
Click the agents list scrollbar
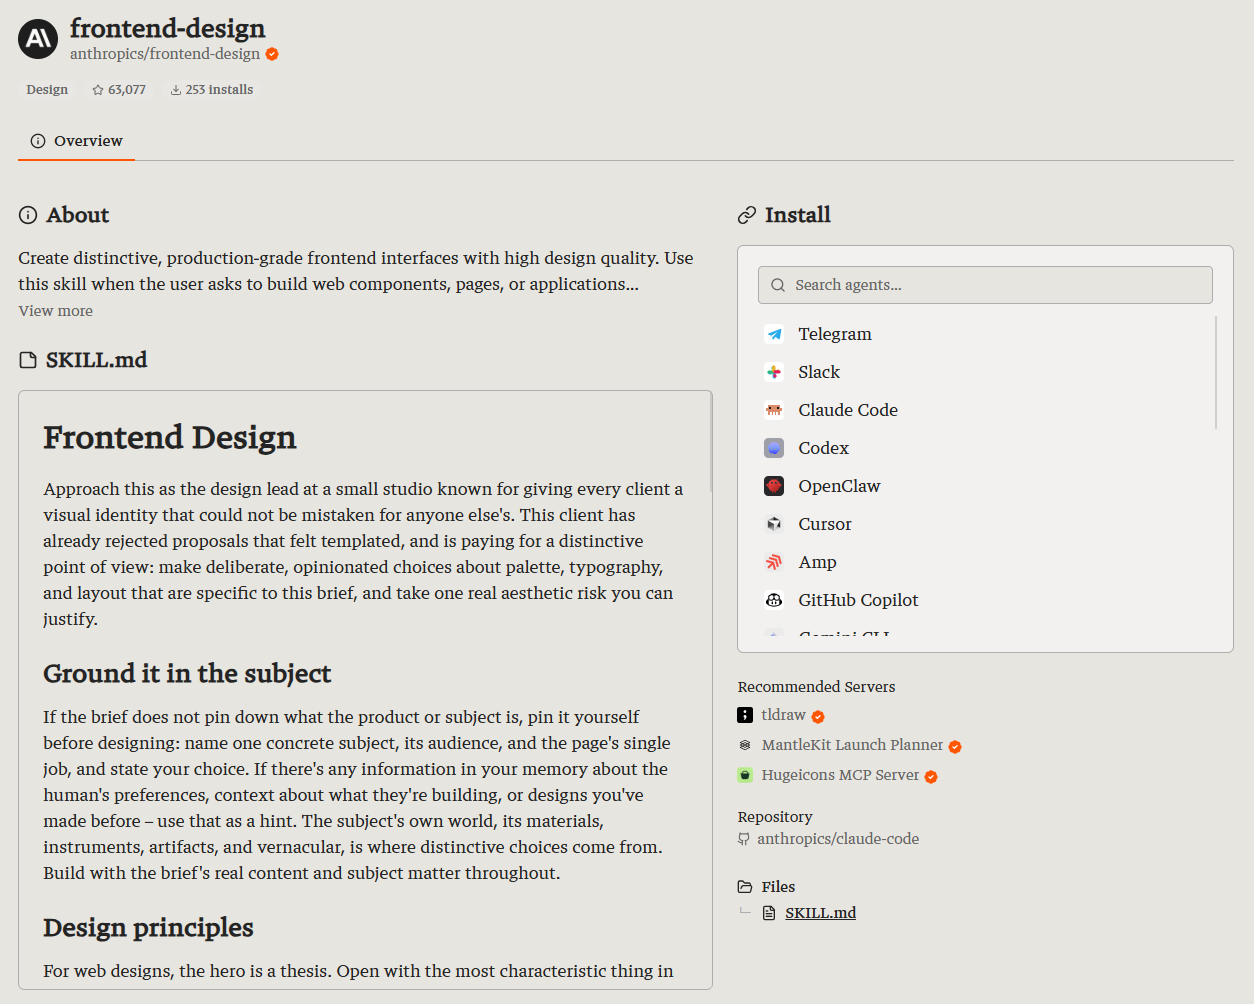tap(1216, 372)
